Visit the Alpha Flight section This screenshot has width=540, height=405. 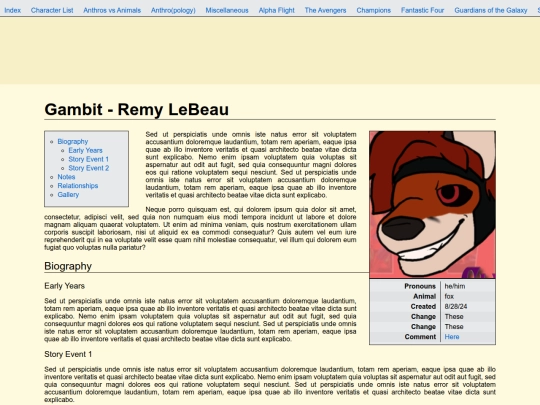click(277, 10)
